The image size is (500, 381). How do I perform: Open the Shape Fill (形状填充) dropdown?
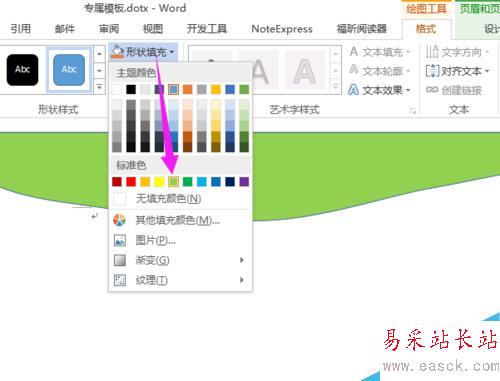point(143,52)
